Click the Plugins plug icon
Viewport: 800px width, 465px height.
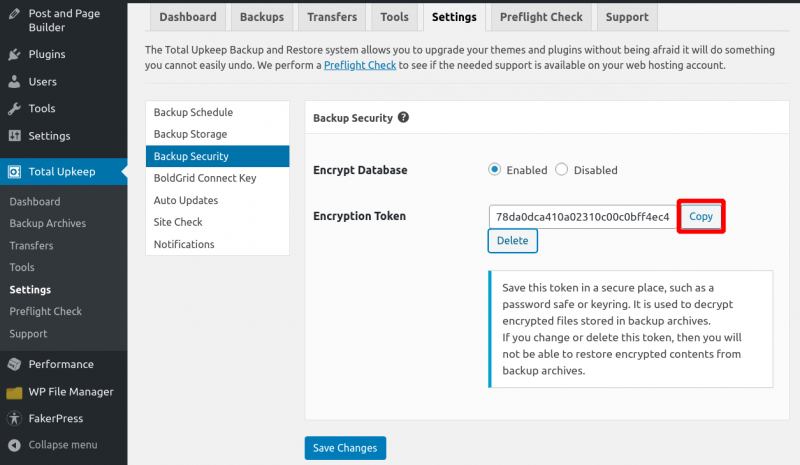(x=14, y=54)
